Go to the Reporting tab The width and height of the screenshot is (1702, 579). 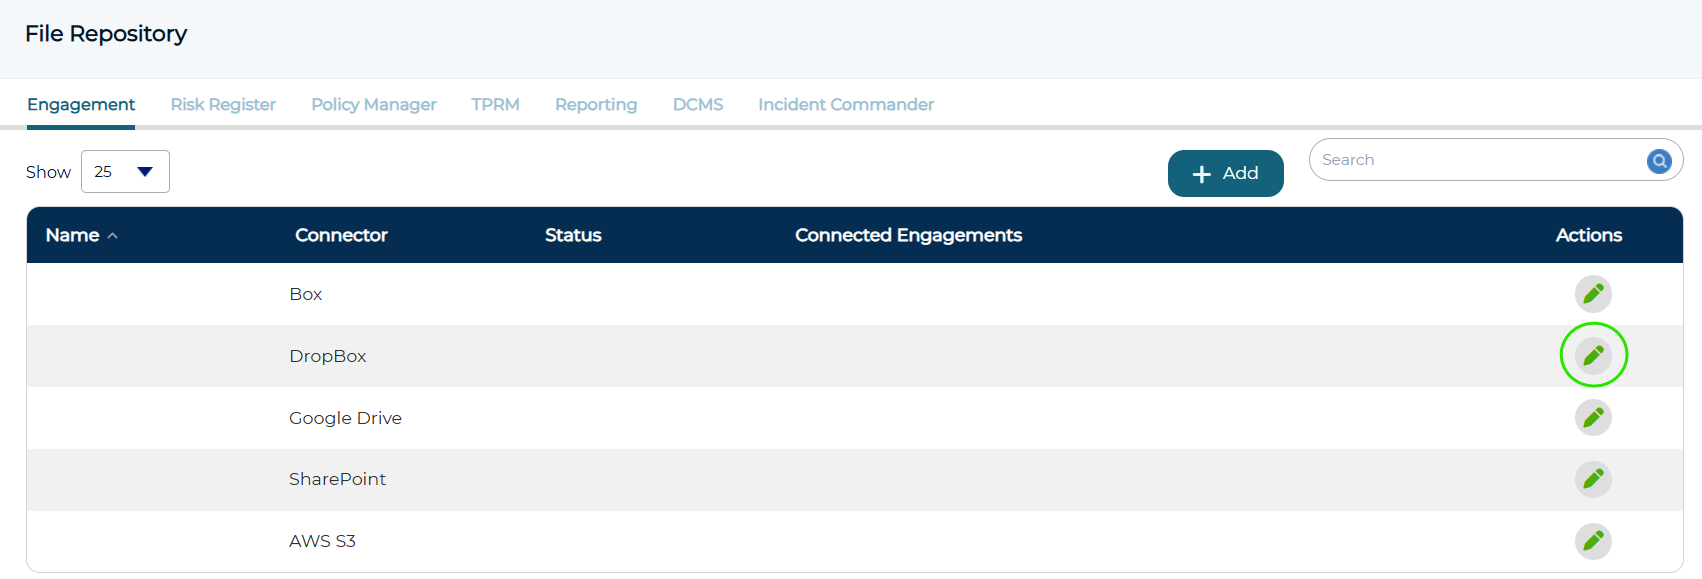pos(596,104)
